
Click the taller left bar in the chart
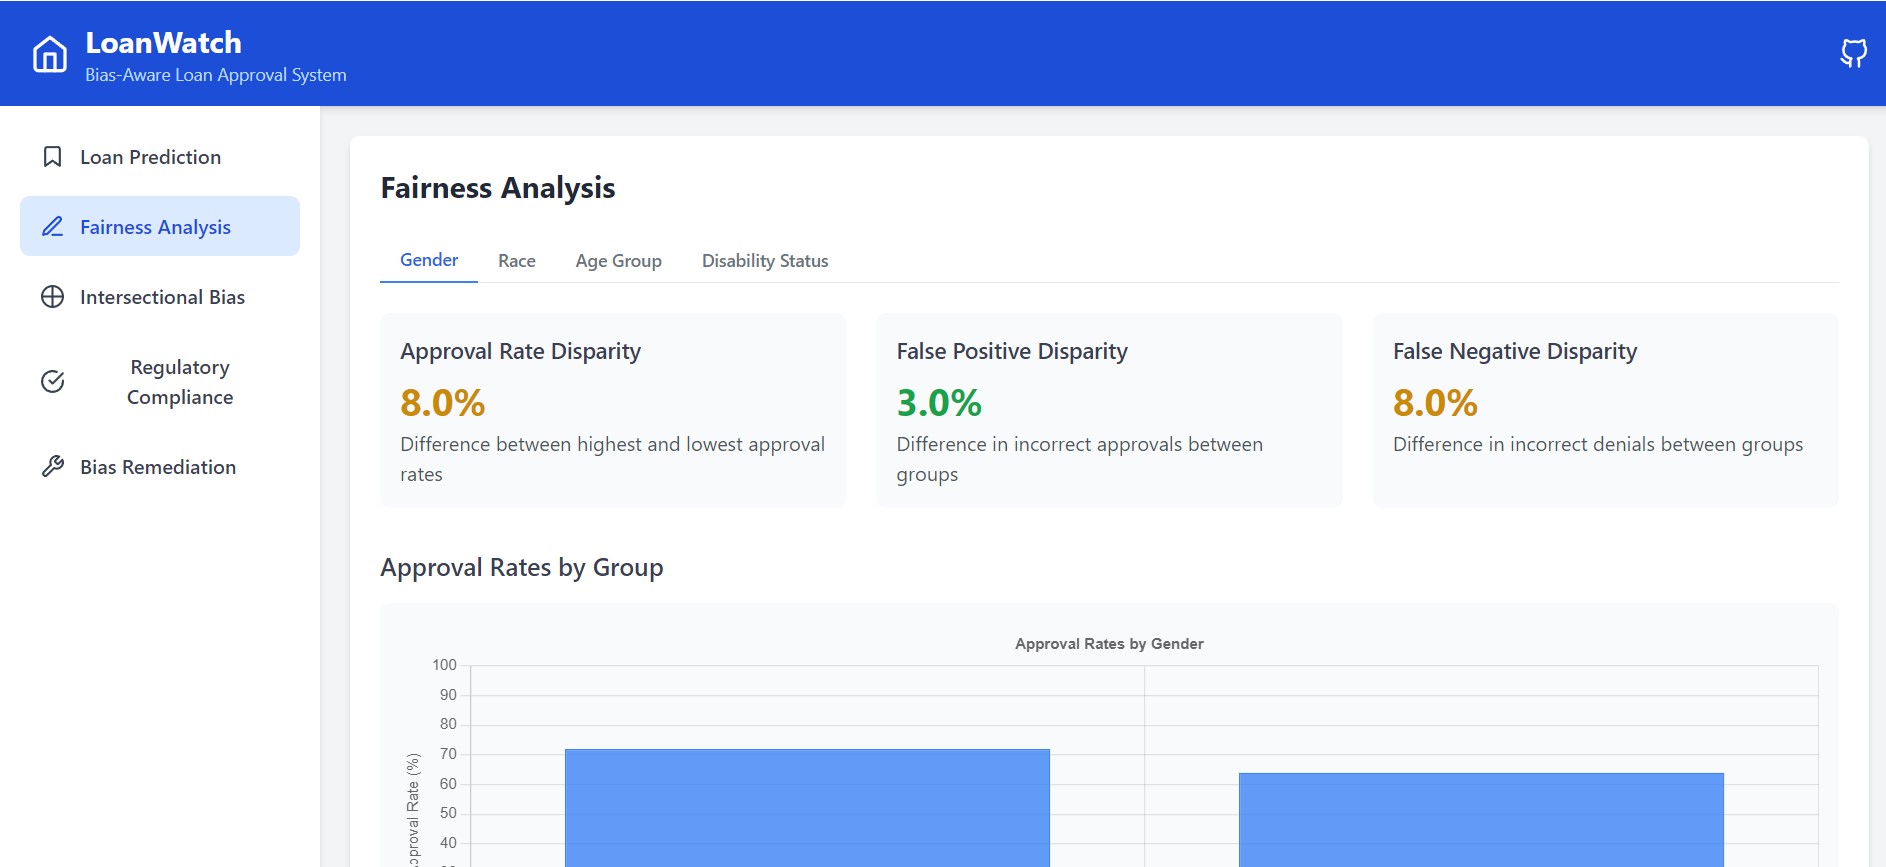pyautogui.click(x=807, y=808)
